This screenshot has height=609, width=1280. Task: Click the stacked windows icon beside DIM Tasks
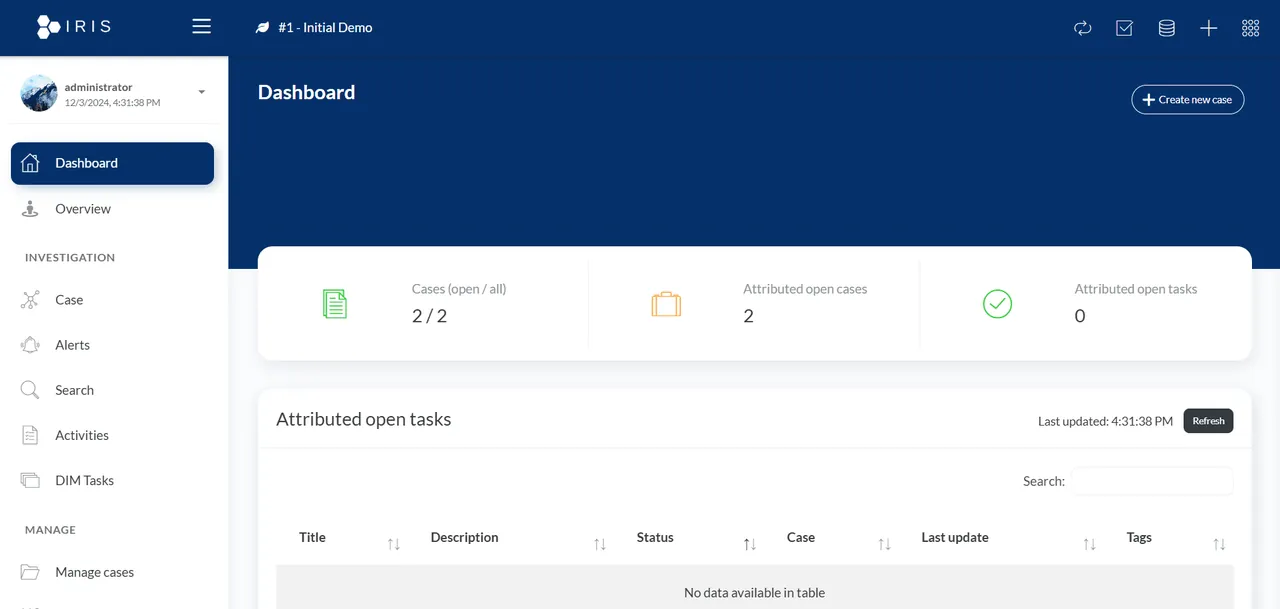click(x=30, y=480)
